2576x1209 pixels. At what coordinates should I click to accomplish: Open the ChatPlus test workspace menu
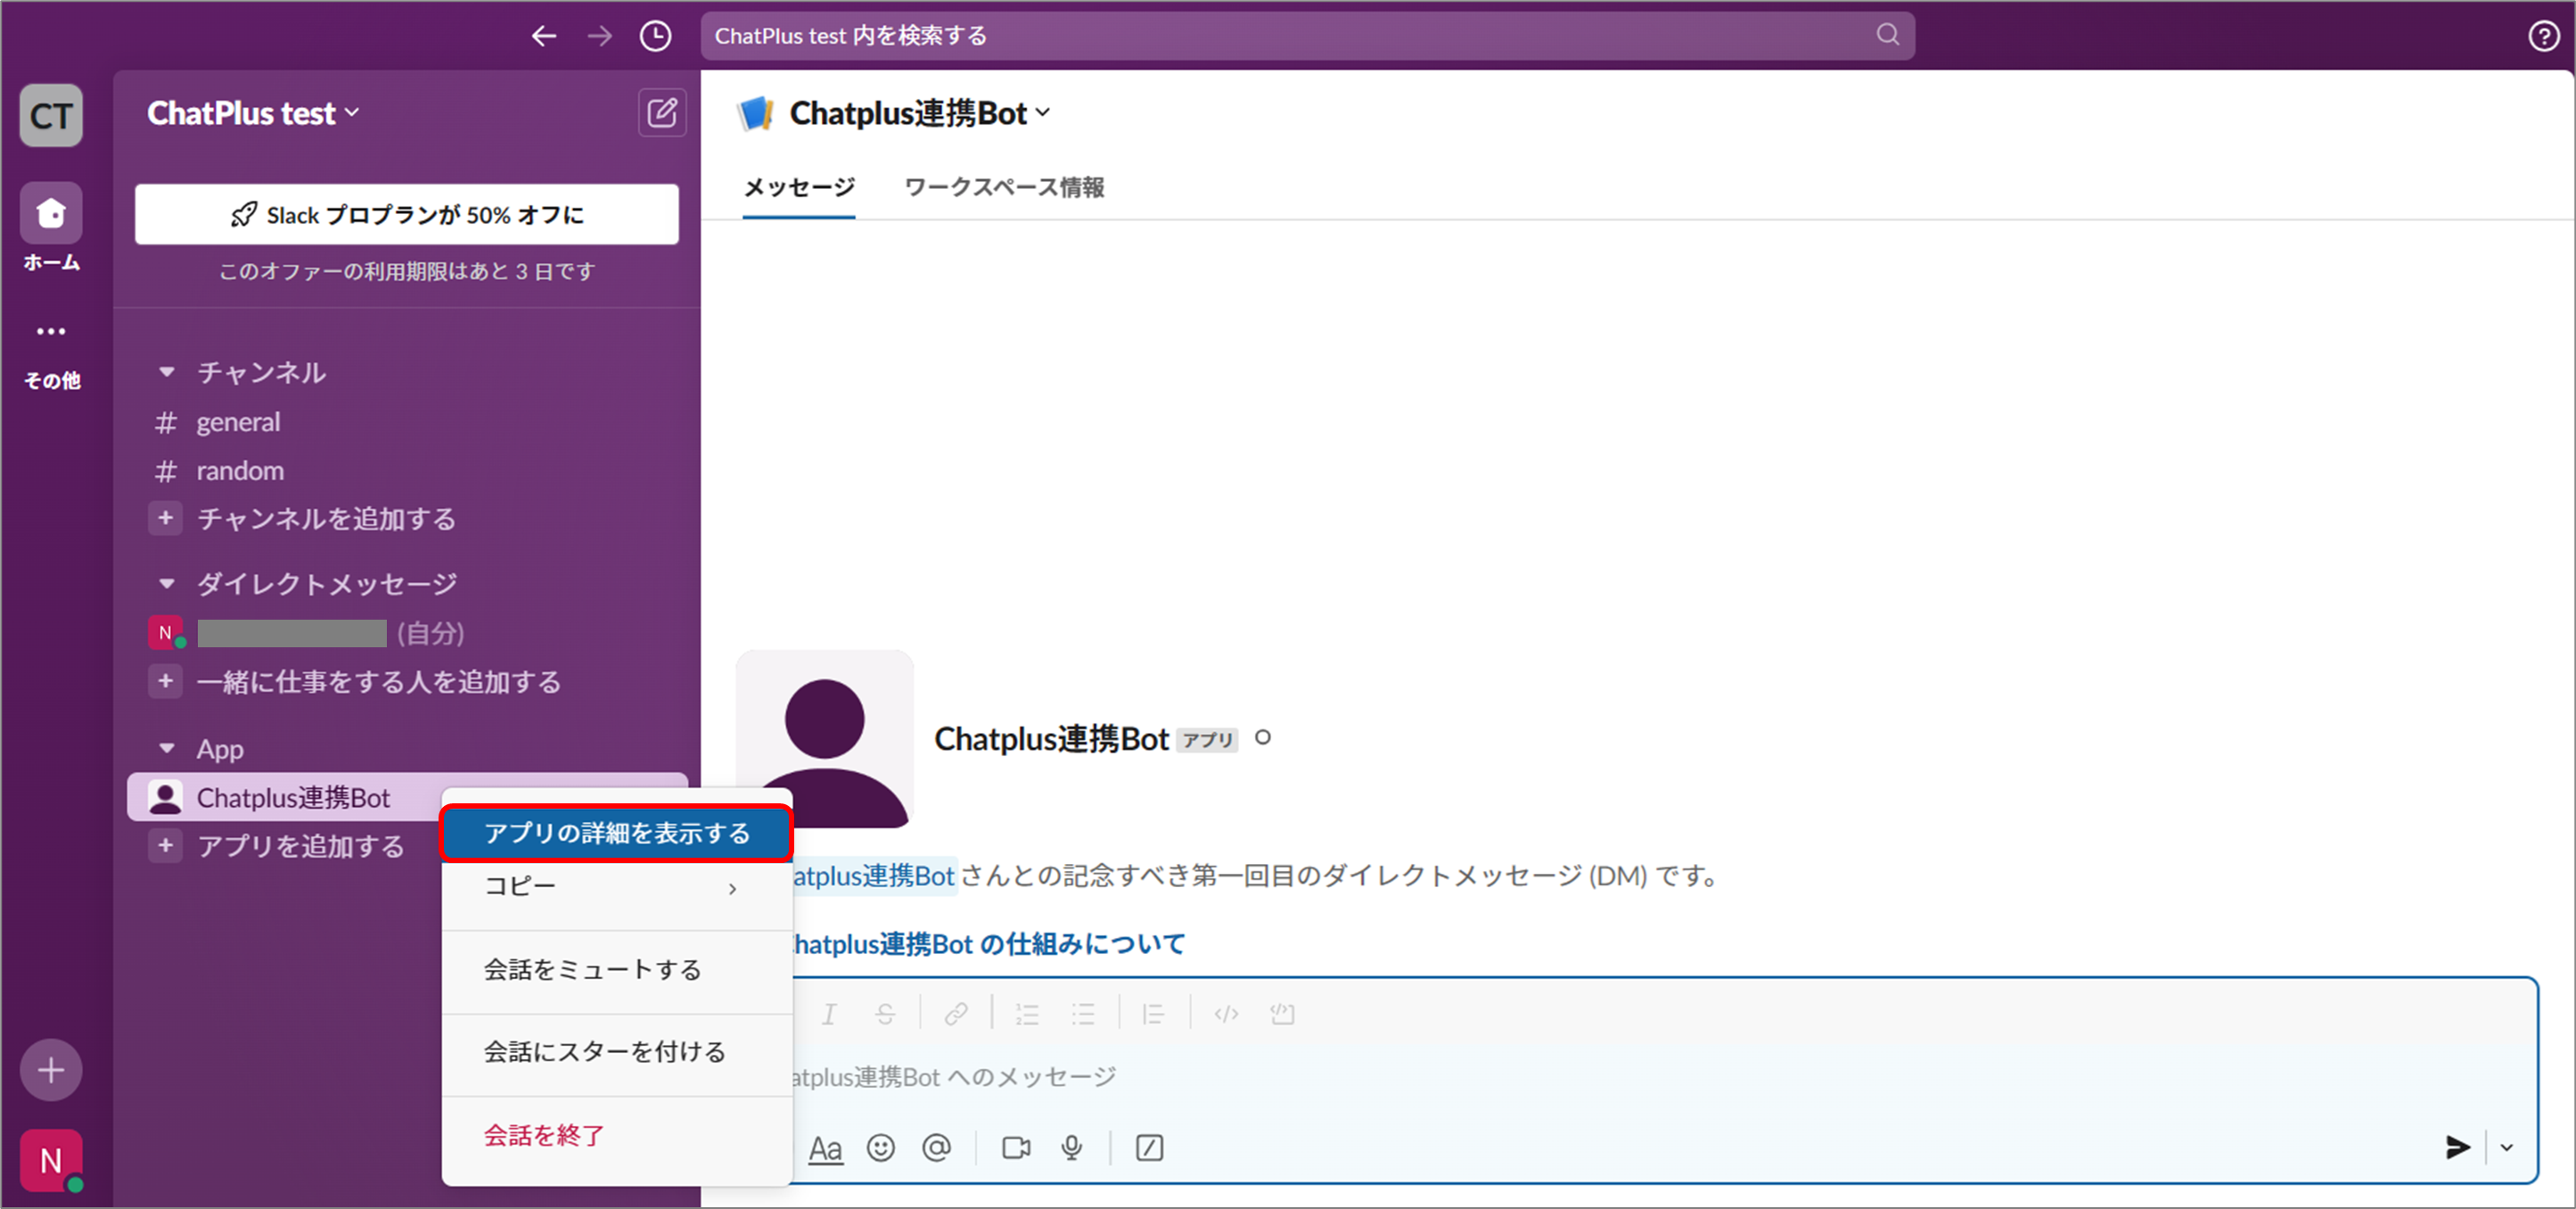[253, 113]
